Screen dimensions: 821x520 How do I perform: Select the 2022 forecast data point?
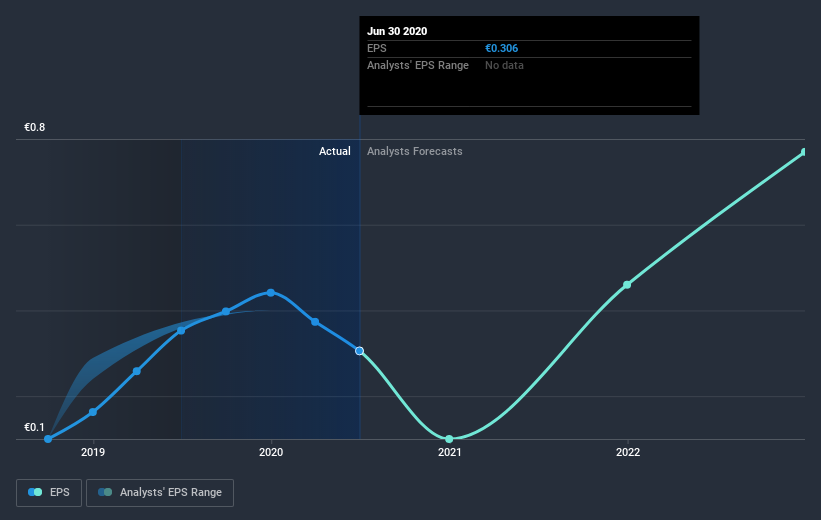tap(627, 285)
